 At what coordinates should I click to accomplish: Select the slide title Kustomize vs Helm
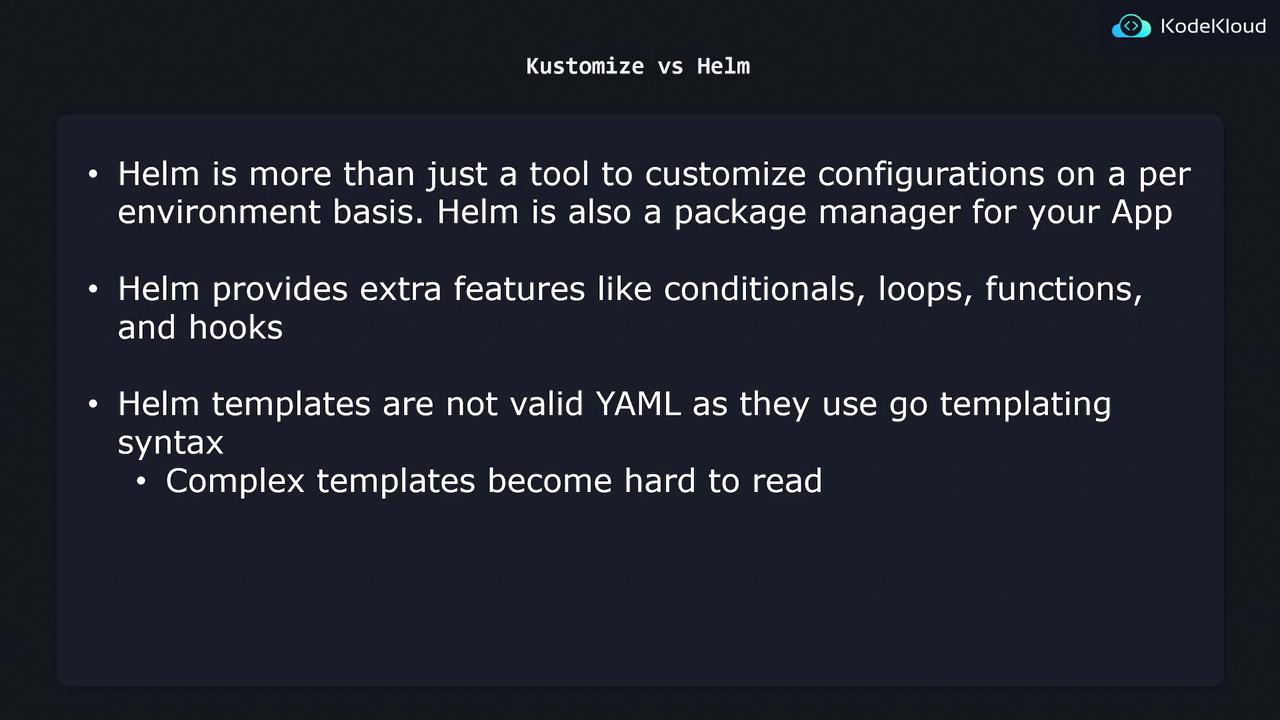pos(638,66)
